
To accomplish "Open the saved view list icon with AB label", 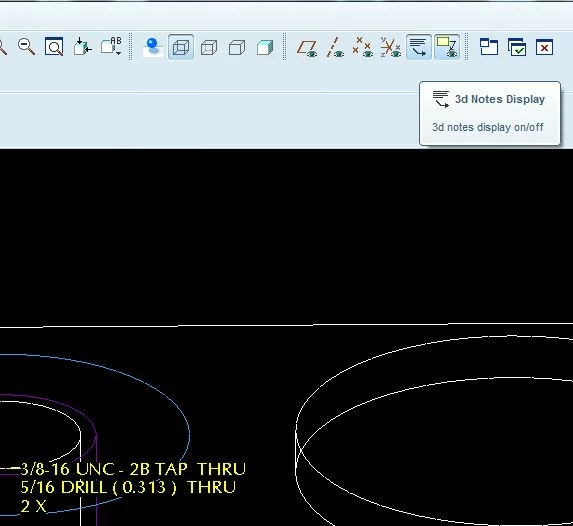I will [111, 47].
